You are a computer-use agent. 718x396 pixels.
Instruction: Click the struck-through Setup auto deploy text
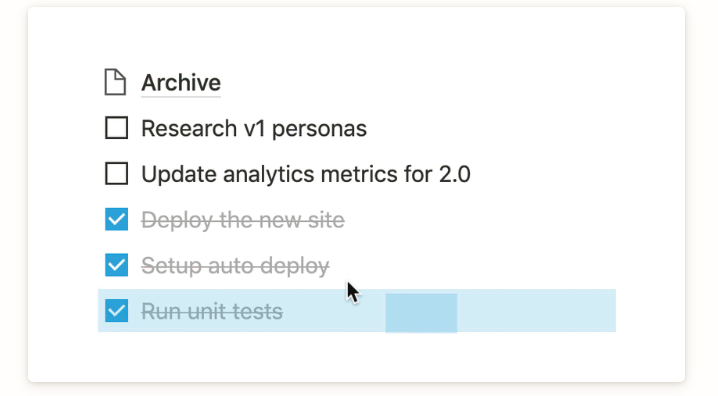coord(235,266)
